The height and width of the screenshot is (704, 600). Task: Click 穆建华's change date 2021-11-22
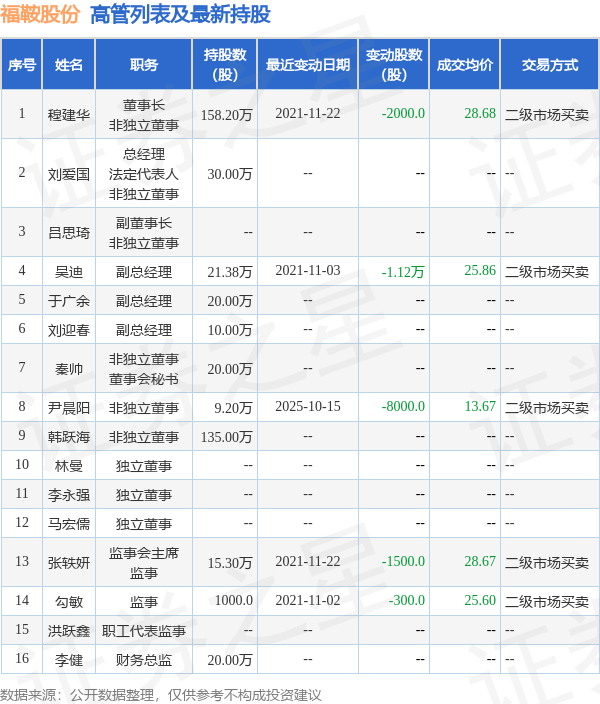(308, 113)
